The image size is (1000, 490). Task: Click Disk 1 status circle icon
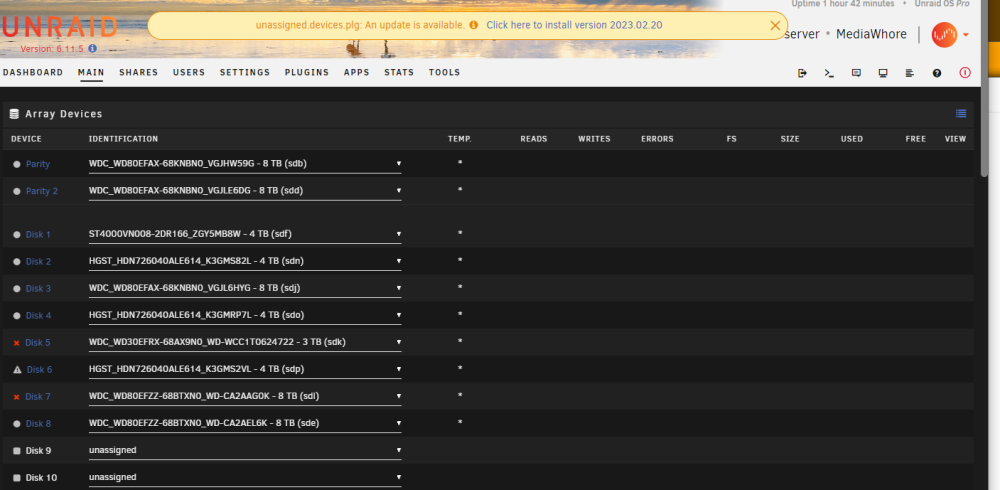(x=17, y=234)
